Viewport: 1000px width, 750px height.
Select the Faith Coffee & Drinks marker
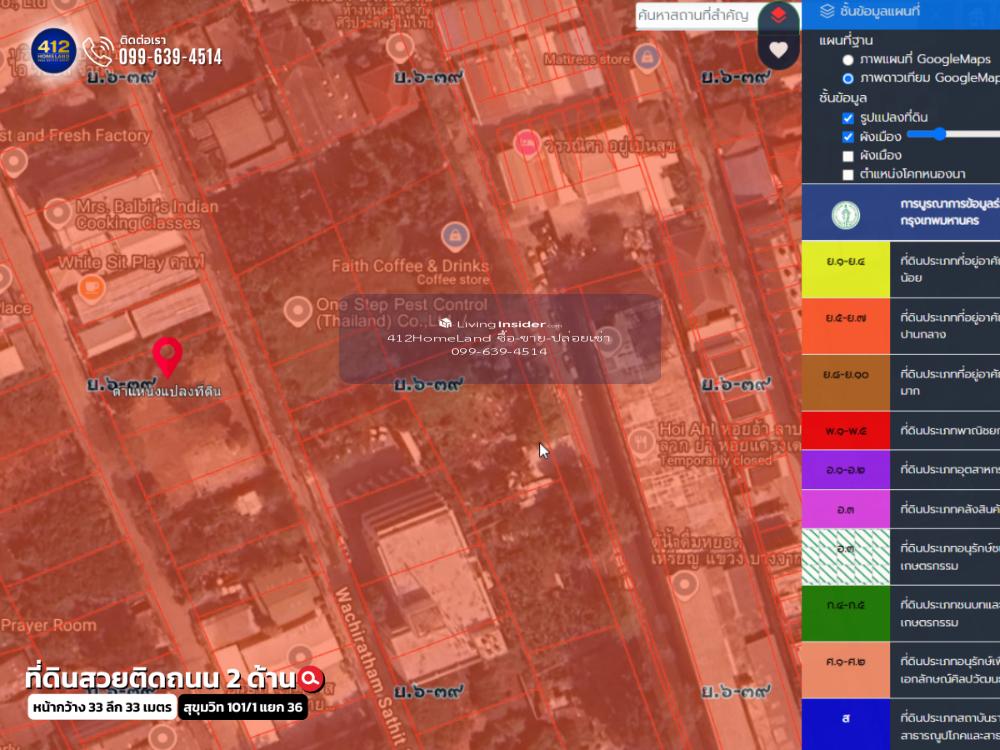point(455,236)
